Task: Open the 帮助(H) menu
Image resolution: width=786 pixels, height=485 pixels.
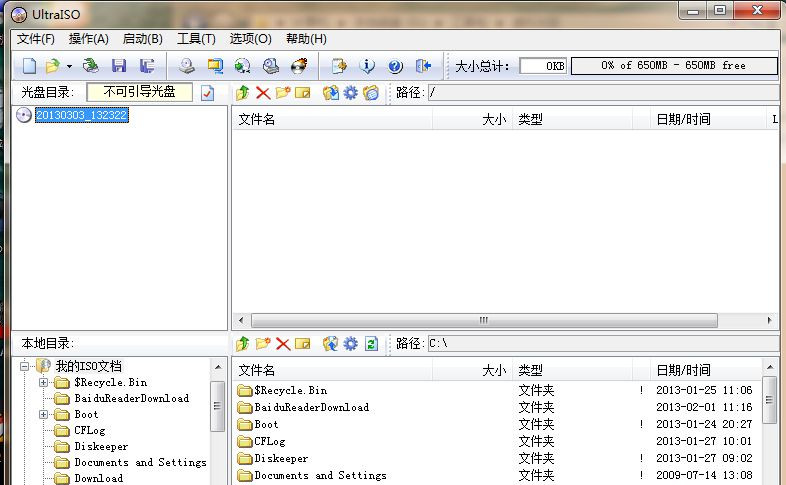Action: pos(306,39)
